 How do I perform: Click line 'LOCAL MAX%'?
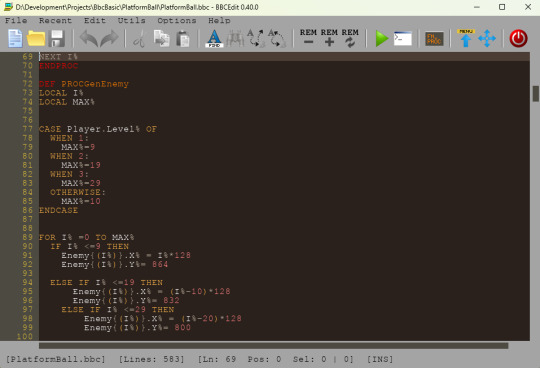tap(67, 102)
